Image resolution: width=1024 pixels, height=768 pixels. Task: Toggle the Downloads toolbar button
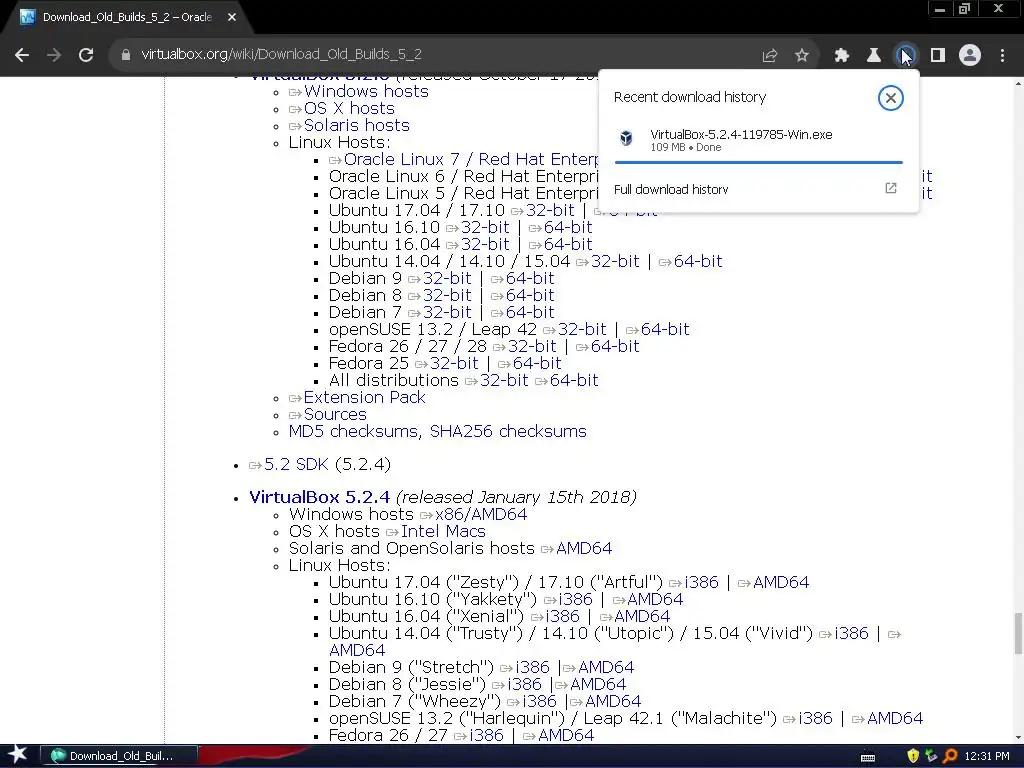point(905,56)
